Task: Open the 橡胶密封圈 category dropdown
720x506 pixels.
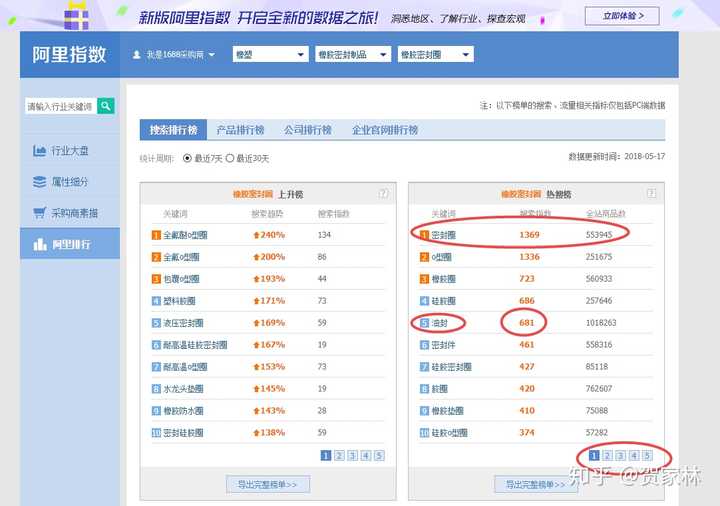Action: (436, 55)
